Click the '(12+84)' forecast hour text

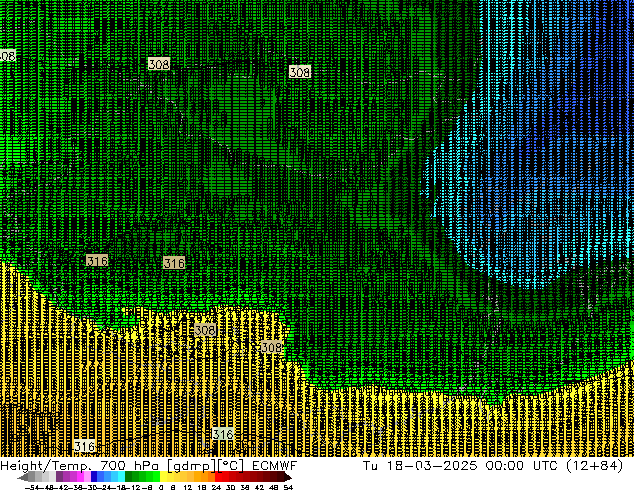coord(595,466)
